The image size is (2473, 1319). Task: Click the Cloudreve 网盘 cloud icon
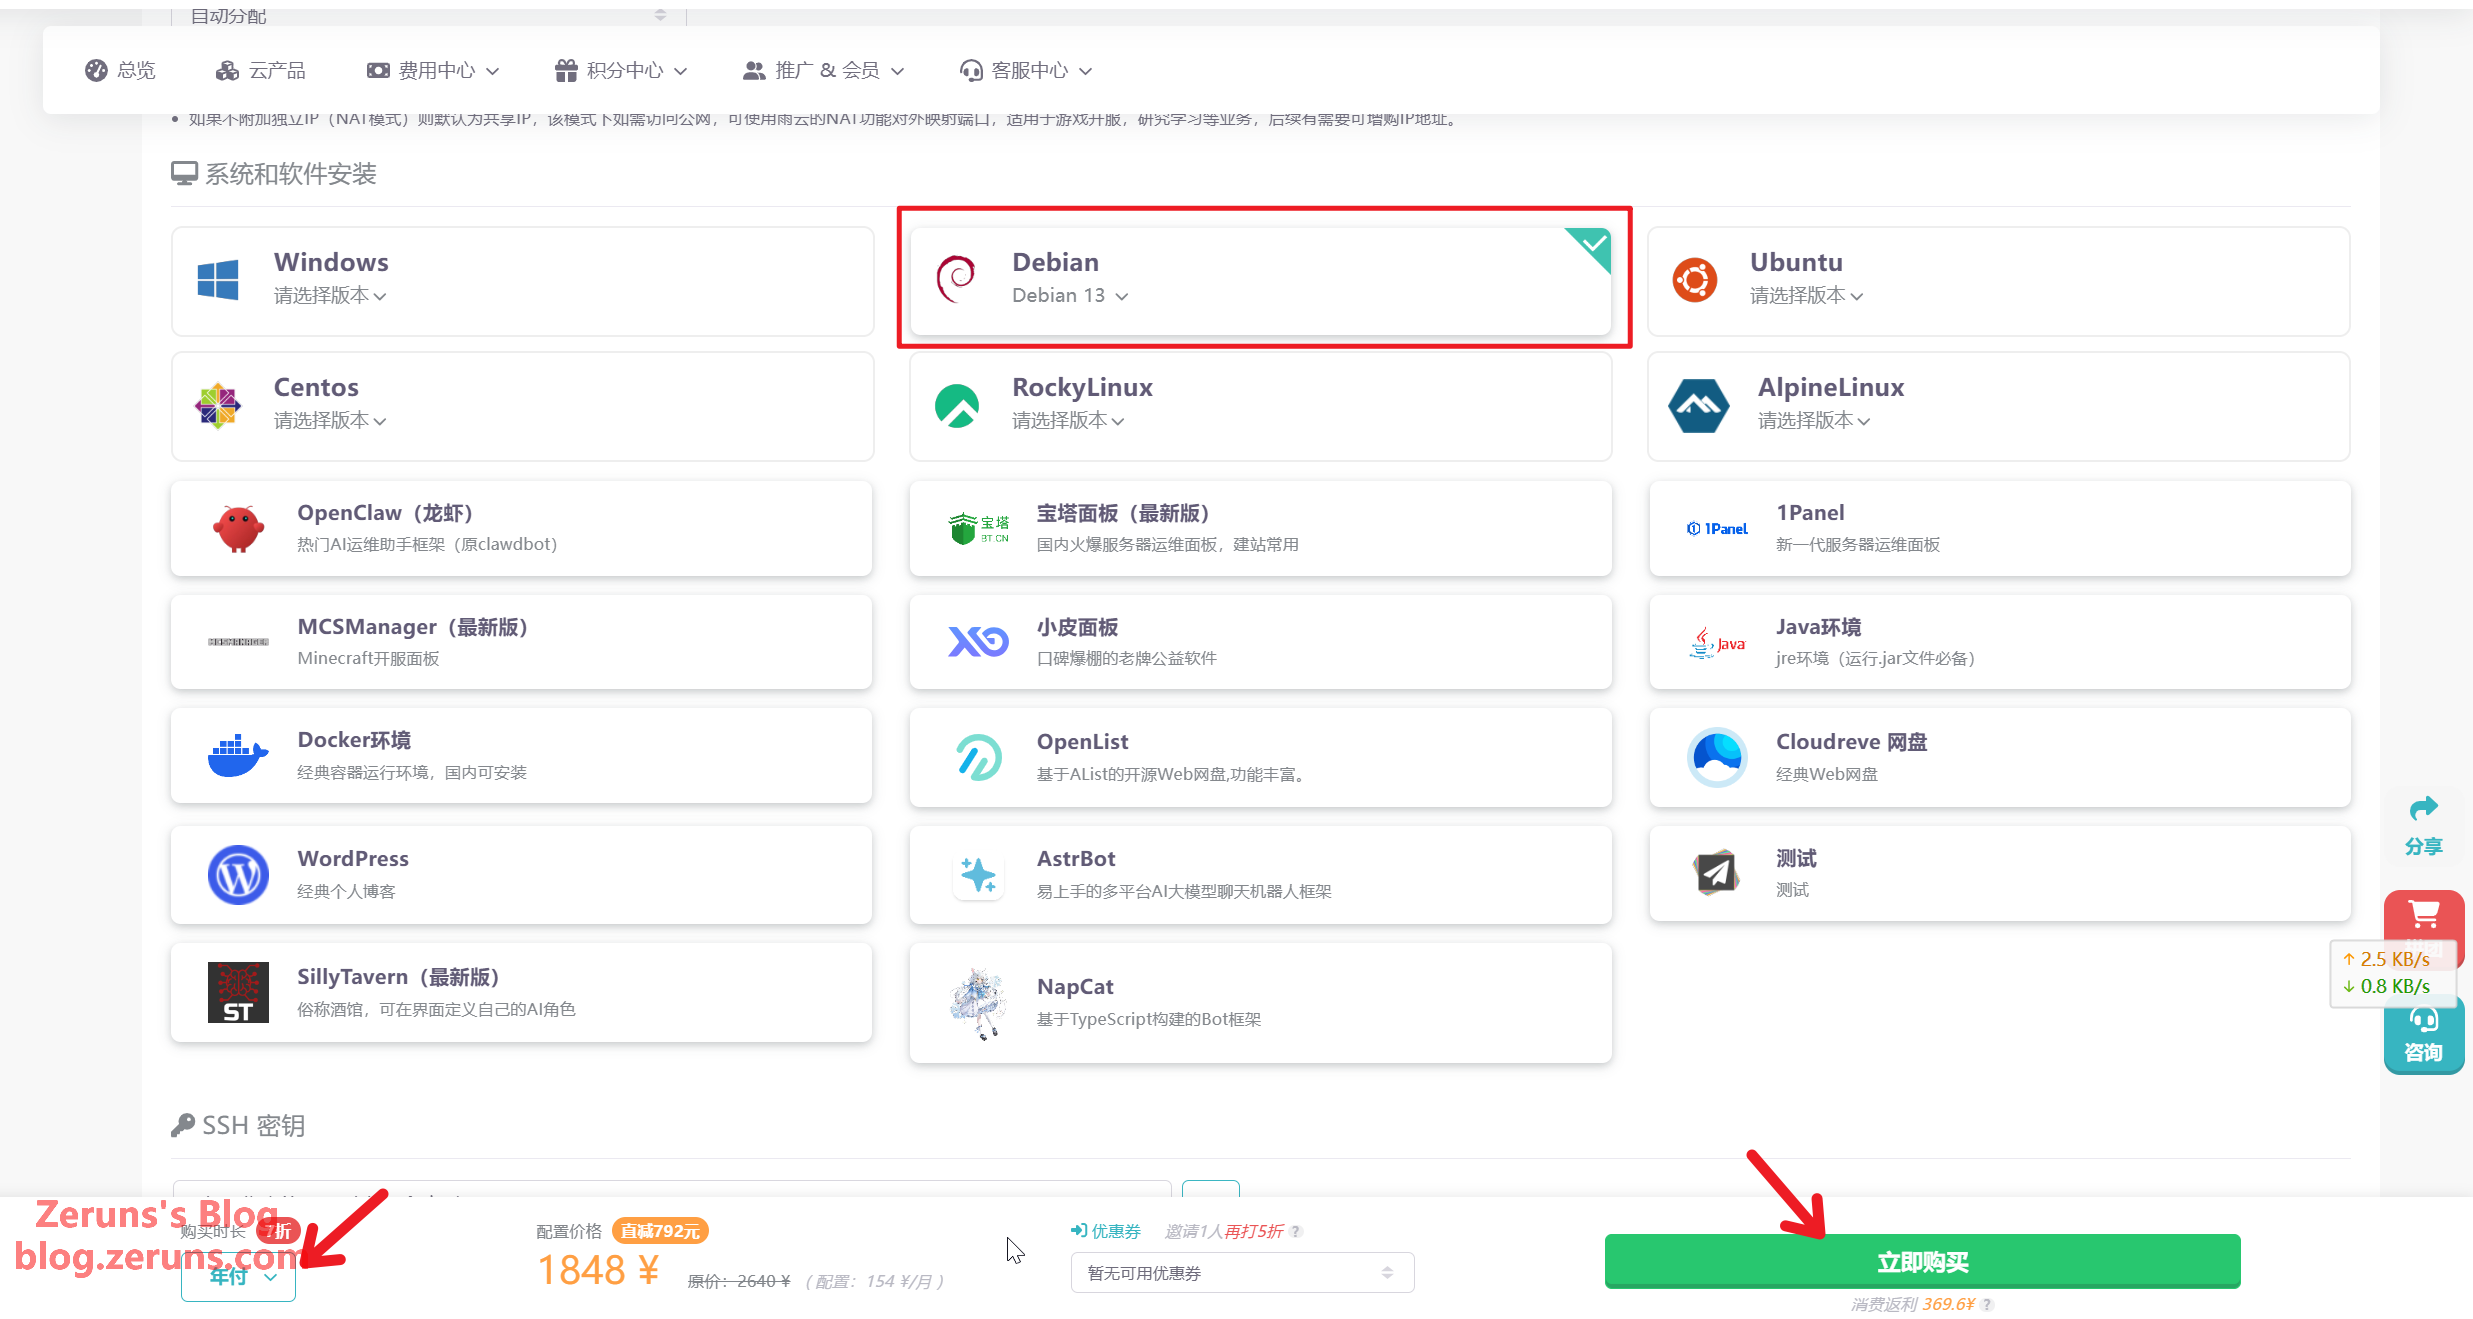[x=1717, y=757]
